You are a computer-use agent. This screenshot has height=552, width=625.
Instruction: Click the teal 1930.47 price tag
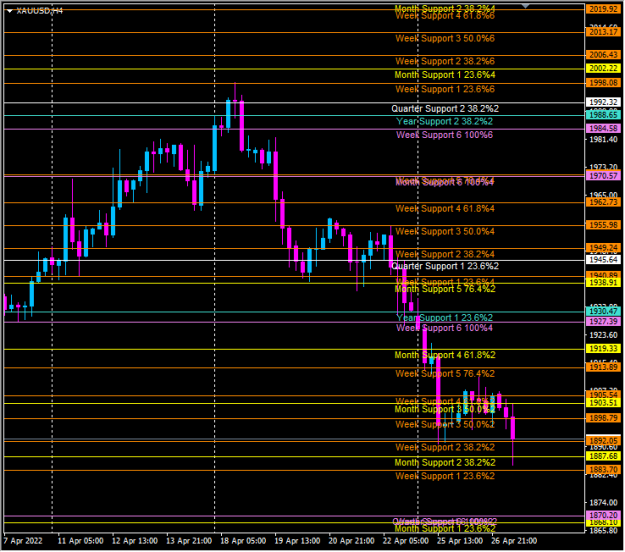603,311
